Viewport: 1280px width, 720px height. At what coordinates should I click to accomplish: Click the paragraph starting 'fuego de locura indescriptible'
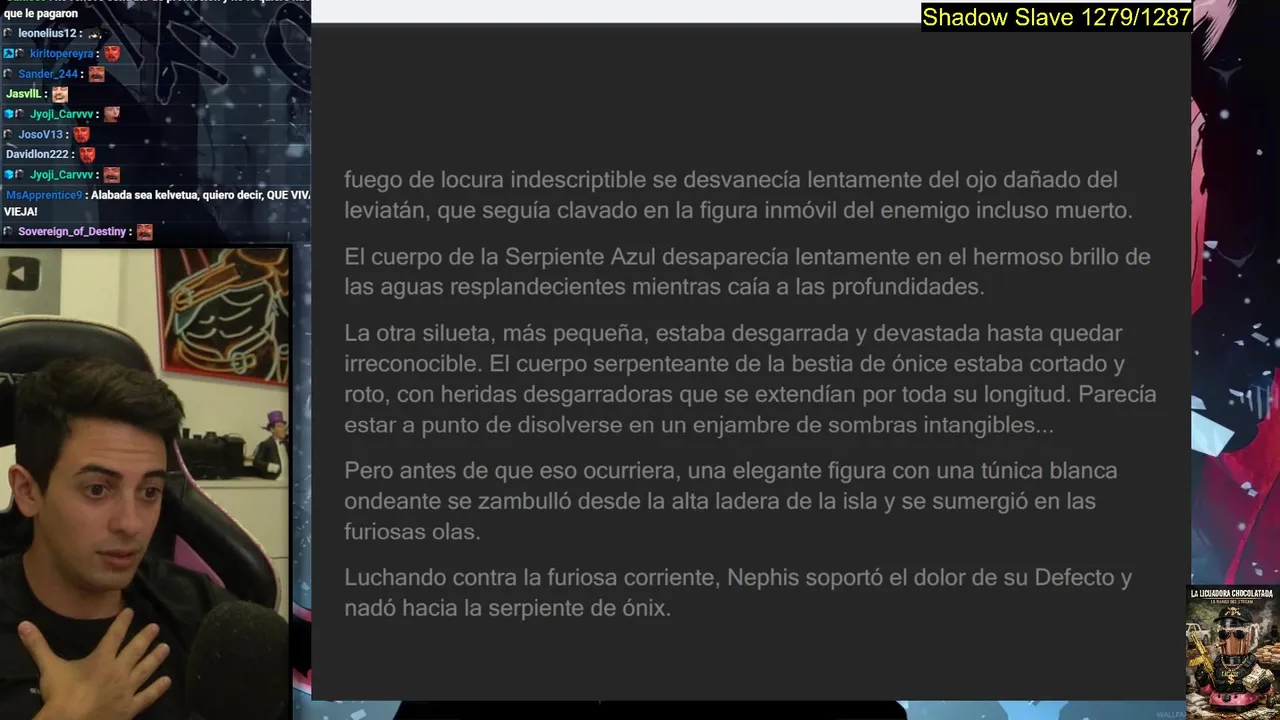point(738,195)
